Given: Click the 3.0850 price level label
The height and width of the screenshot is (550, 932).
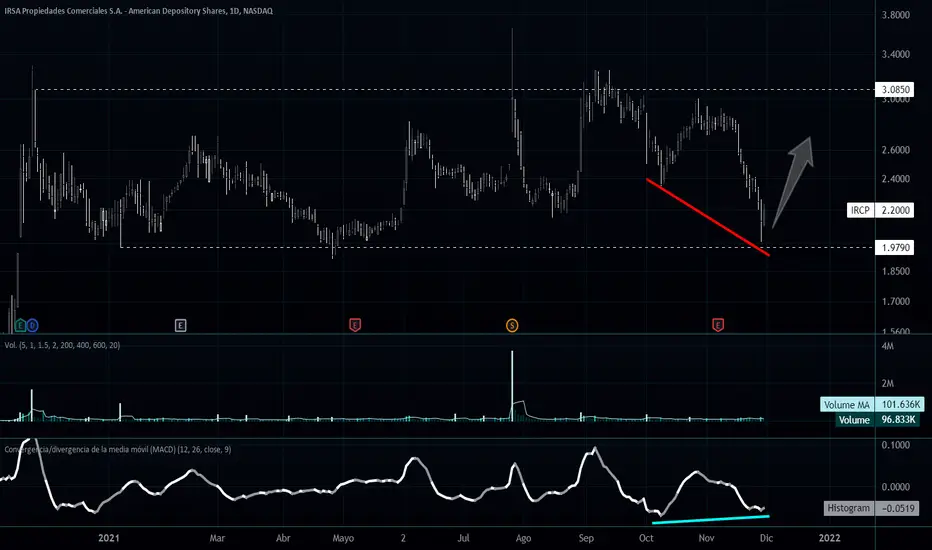Looking at the screenshot, I should (x=893, y=90).
